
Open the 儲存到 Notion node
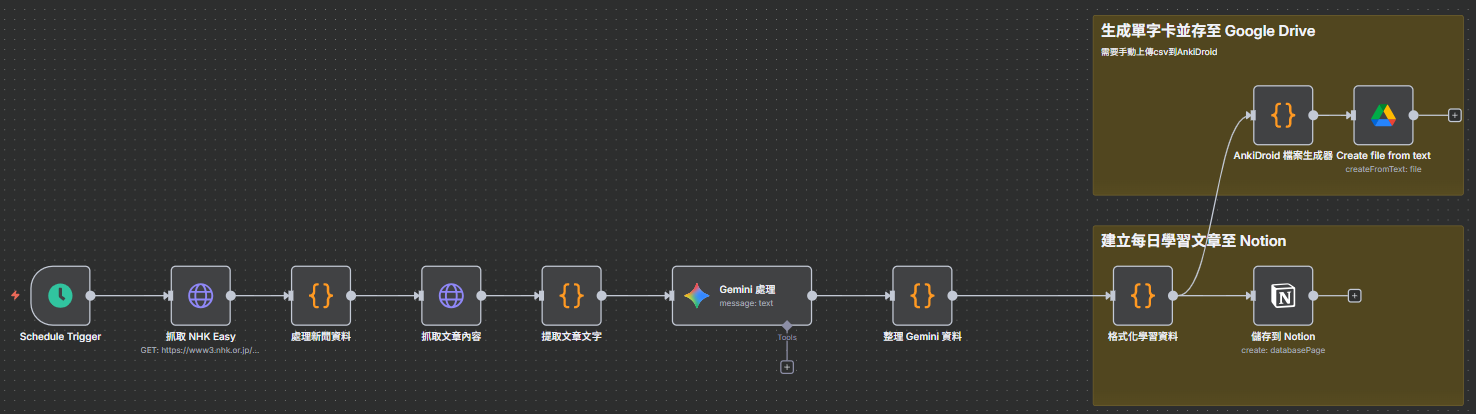(1283, 295)
